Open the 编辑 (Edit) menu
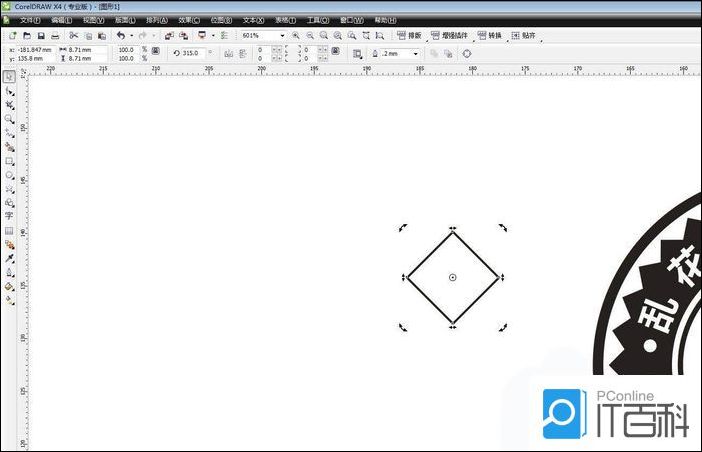702x452 pixels. tap(61, 20)
